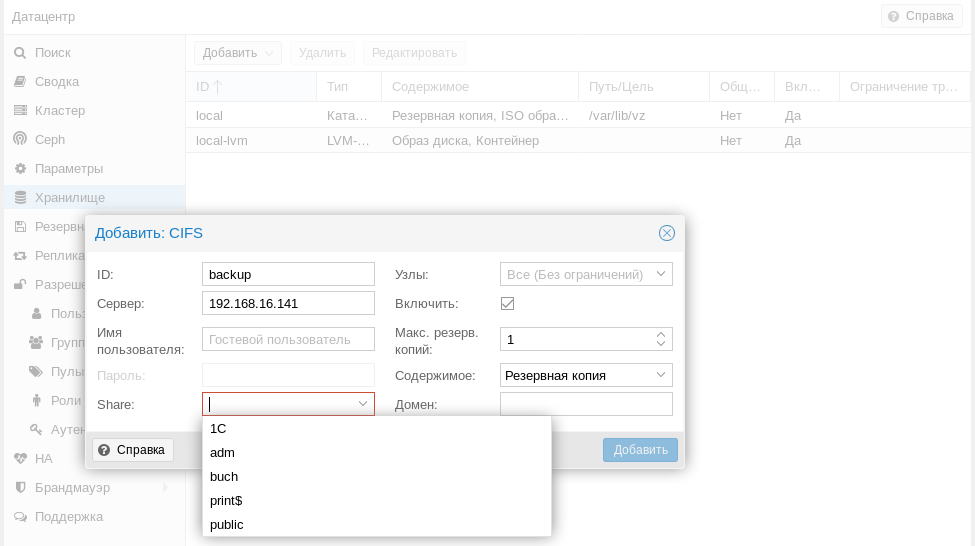975x546 pixels.
Task: Click the Кластер server icon
Action: (20, 110)
